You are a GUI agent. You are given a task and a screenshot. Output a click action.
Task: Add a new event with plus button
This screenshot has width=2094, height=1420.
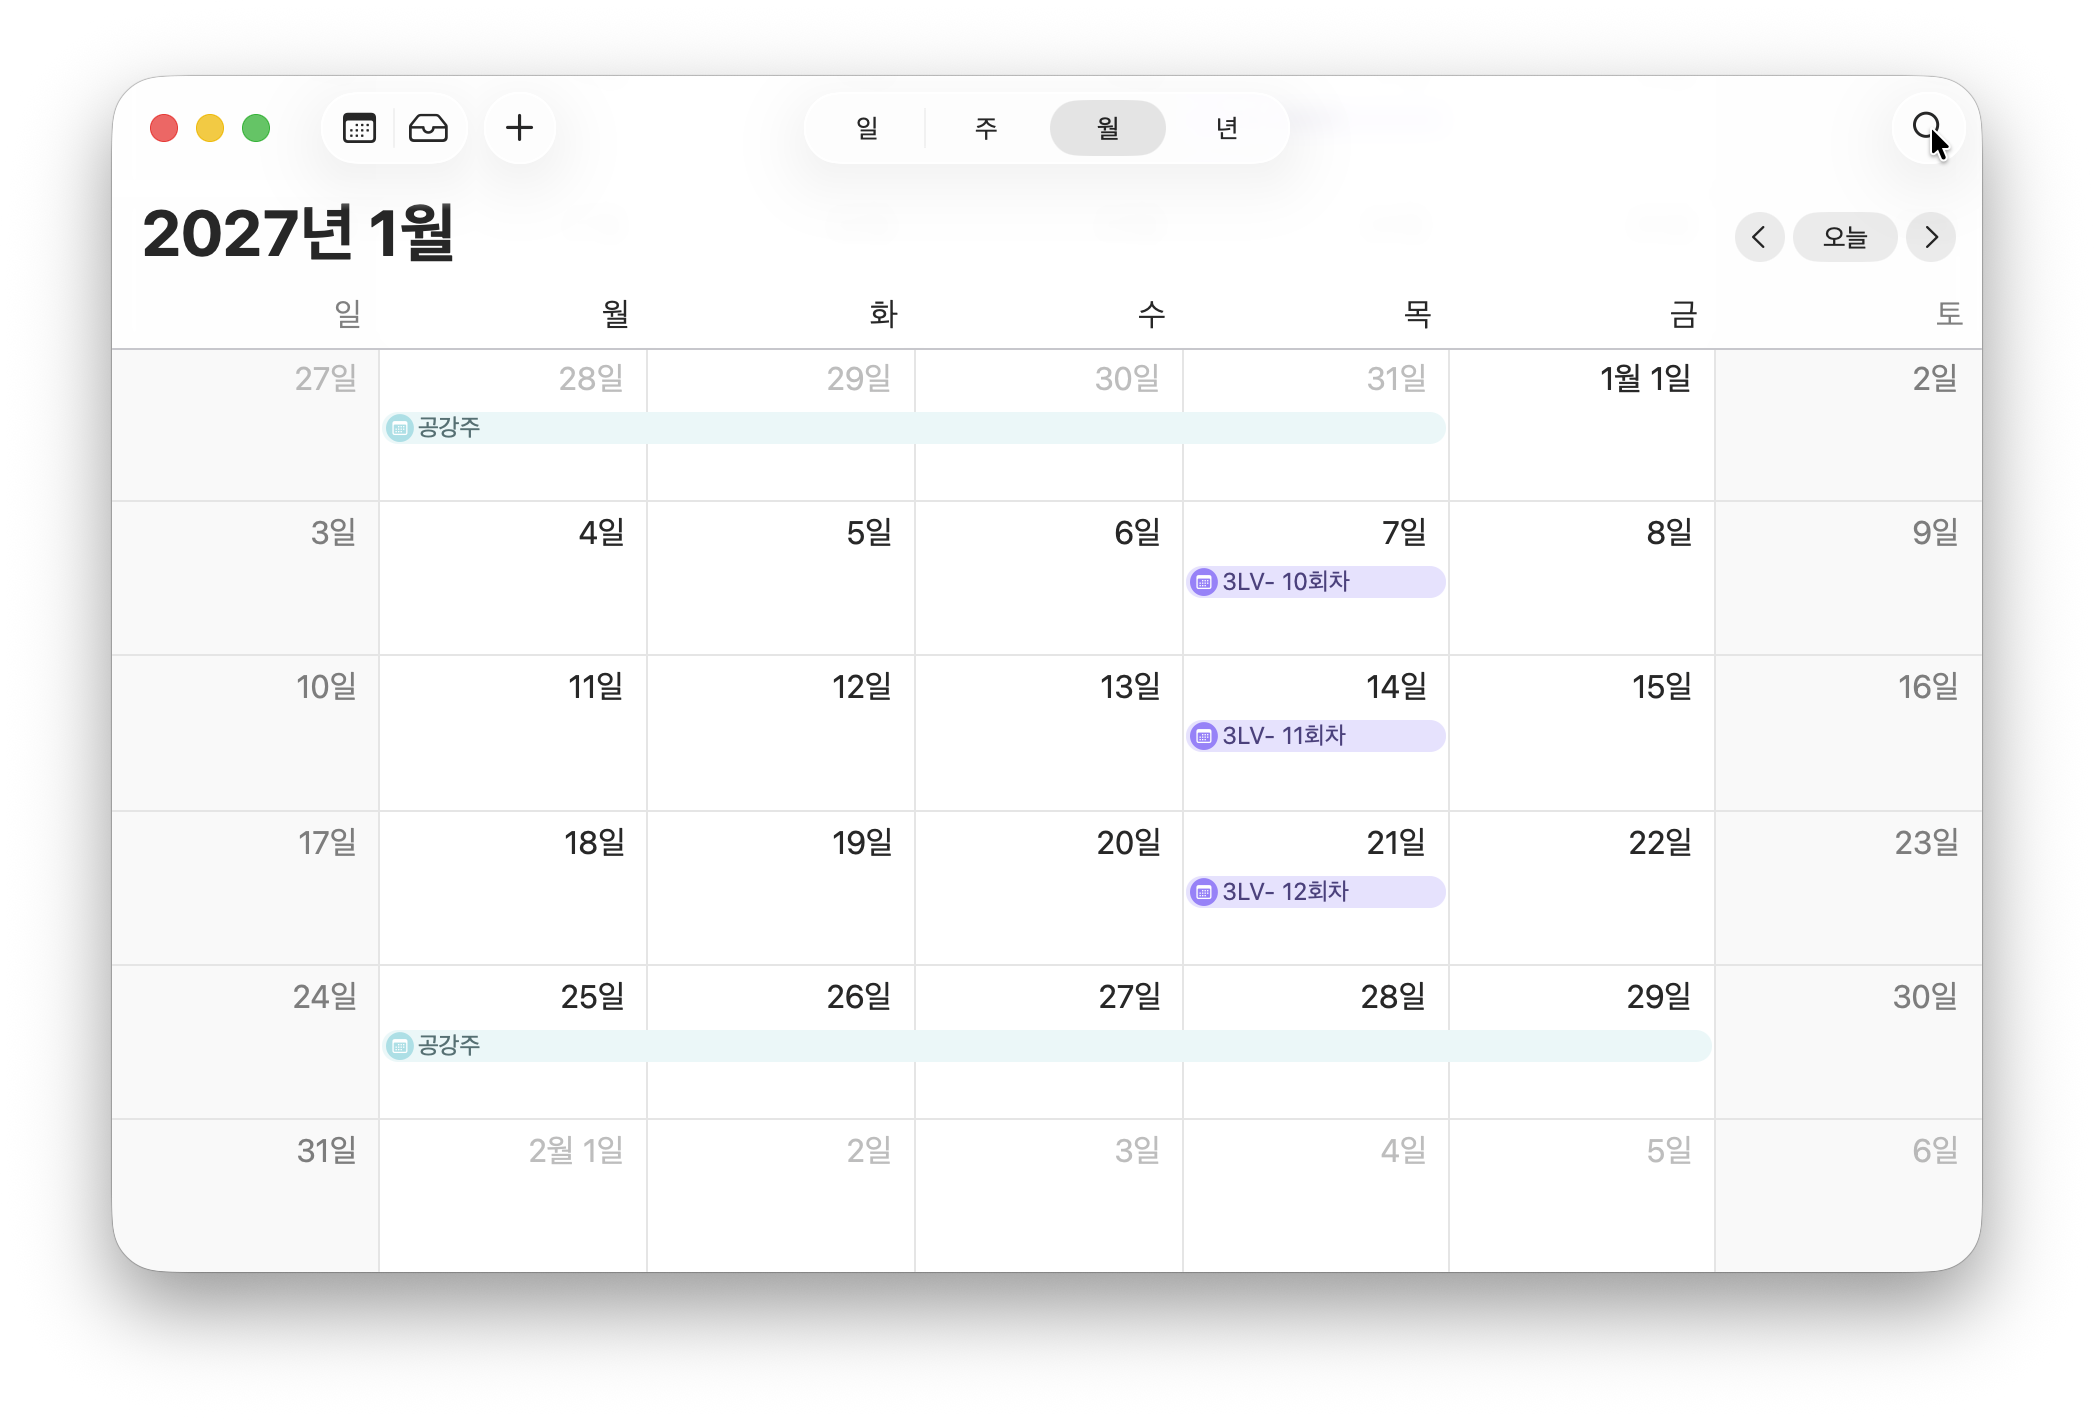519,128
